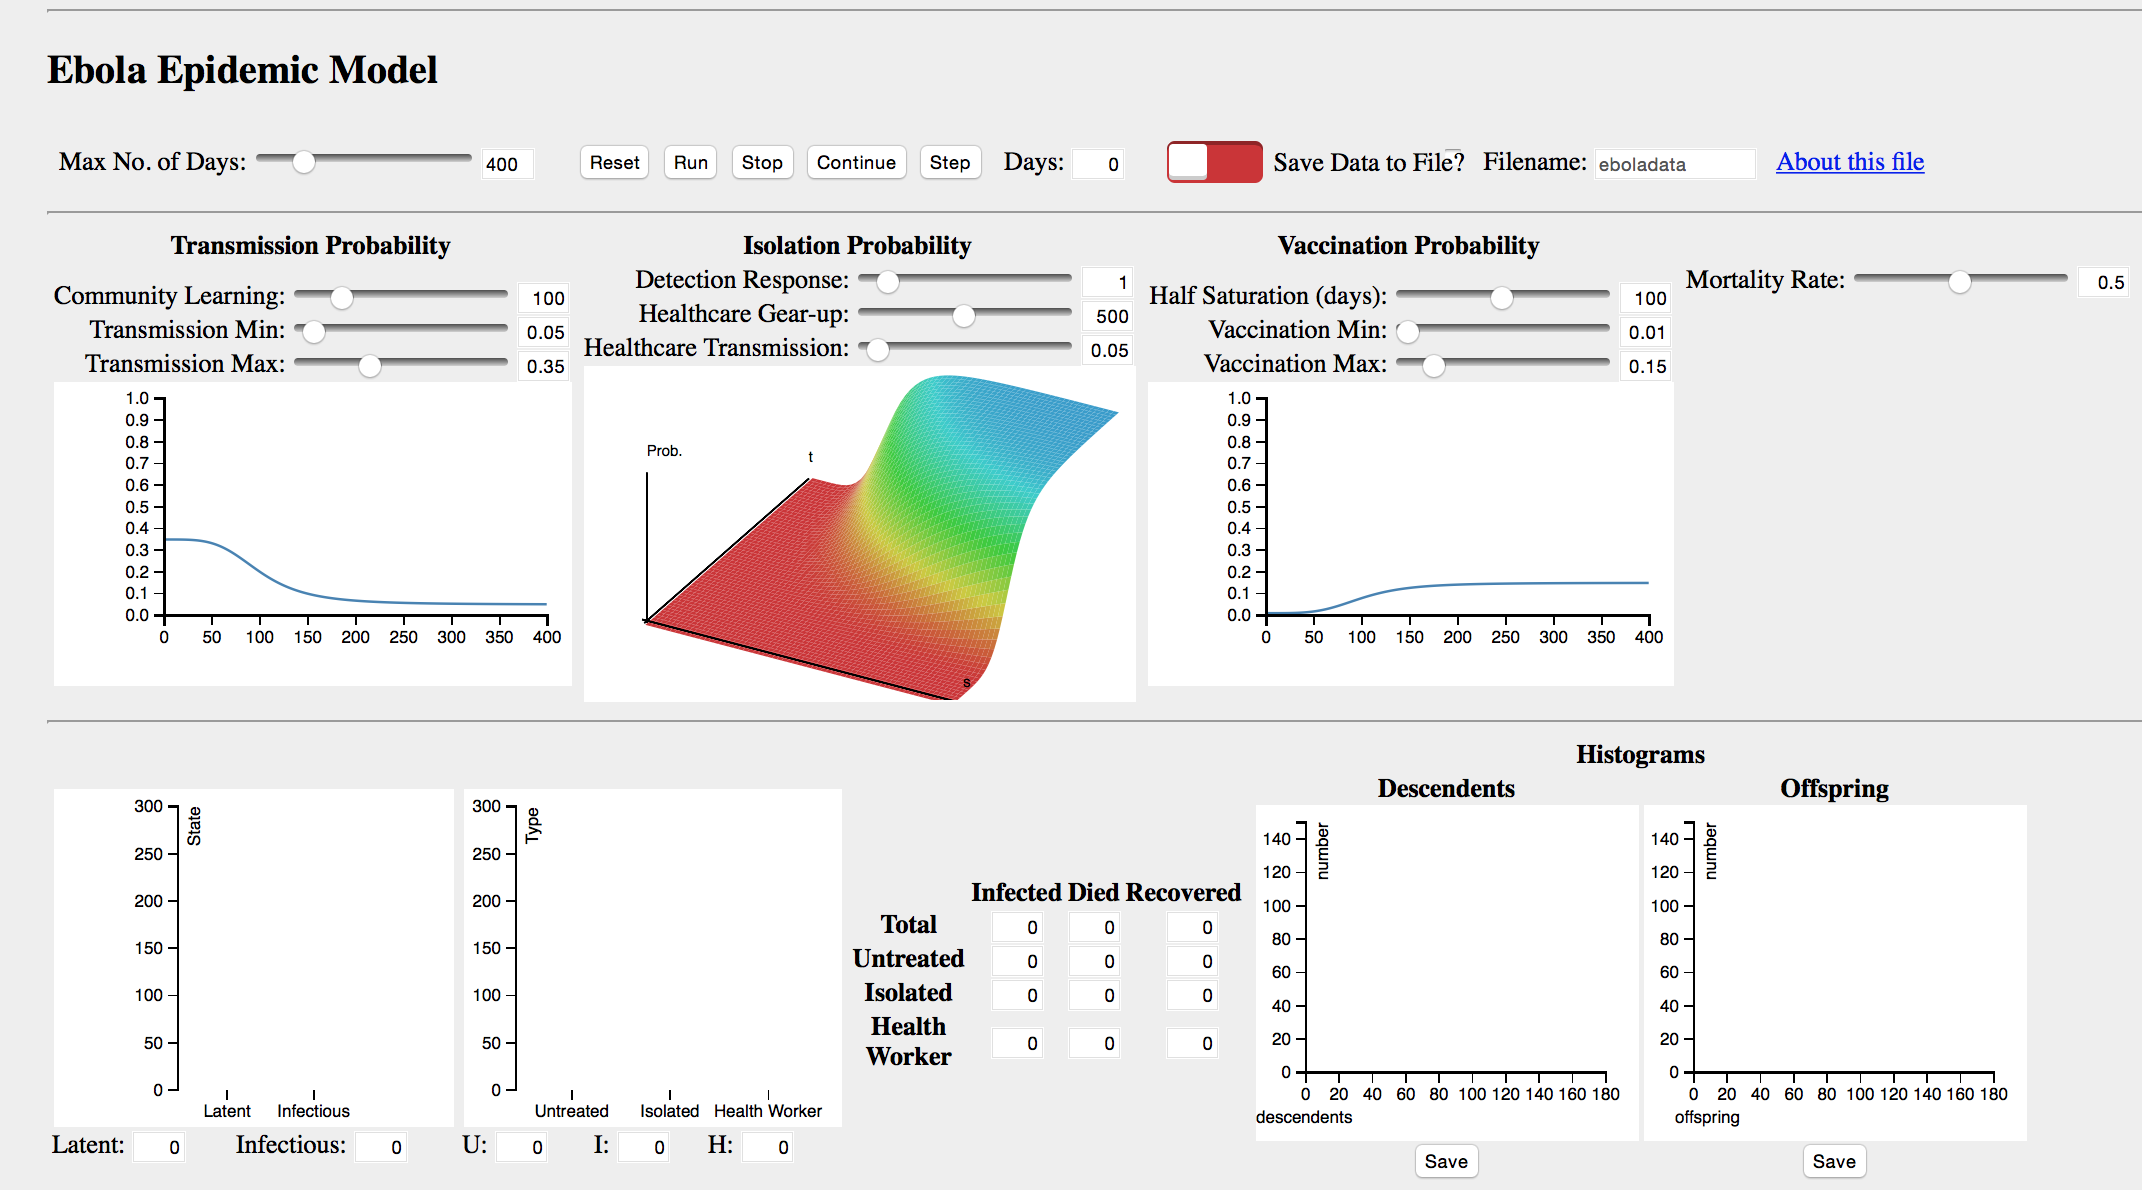The image size is (2142, 1190).
Task: Click the Max No. of Days slider
Action: point(363,161)
